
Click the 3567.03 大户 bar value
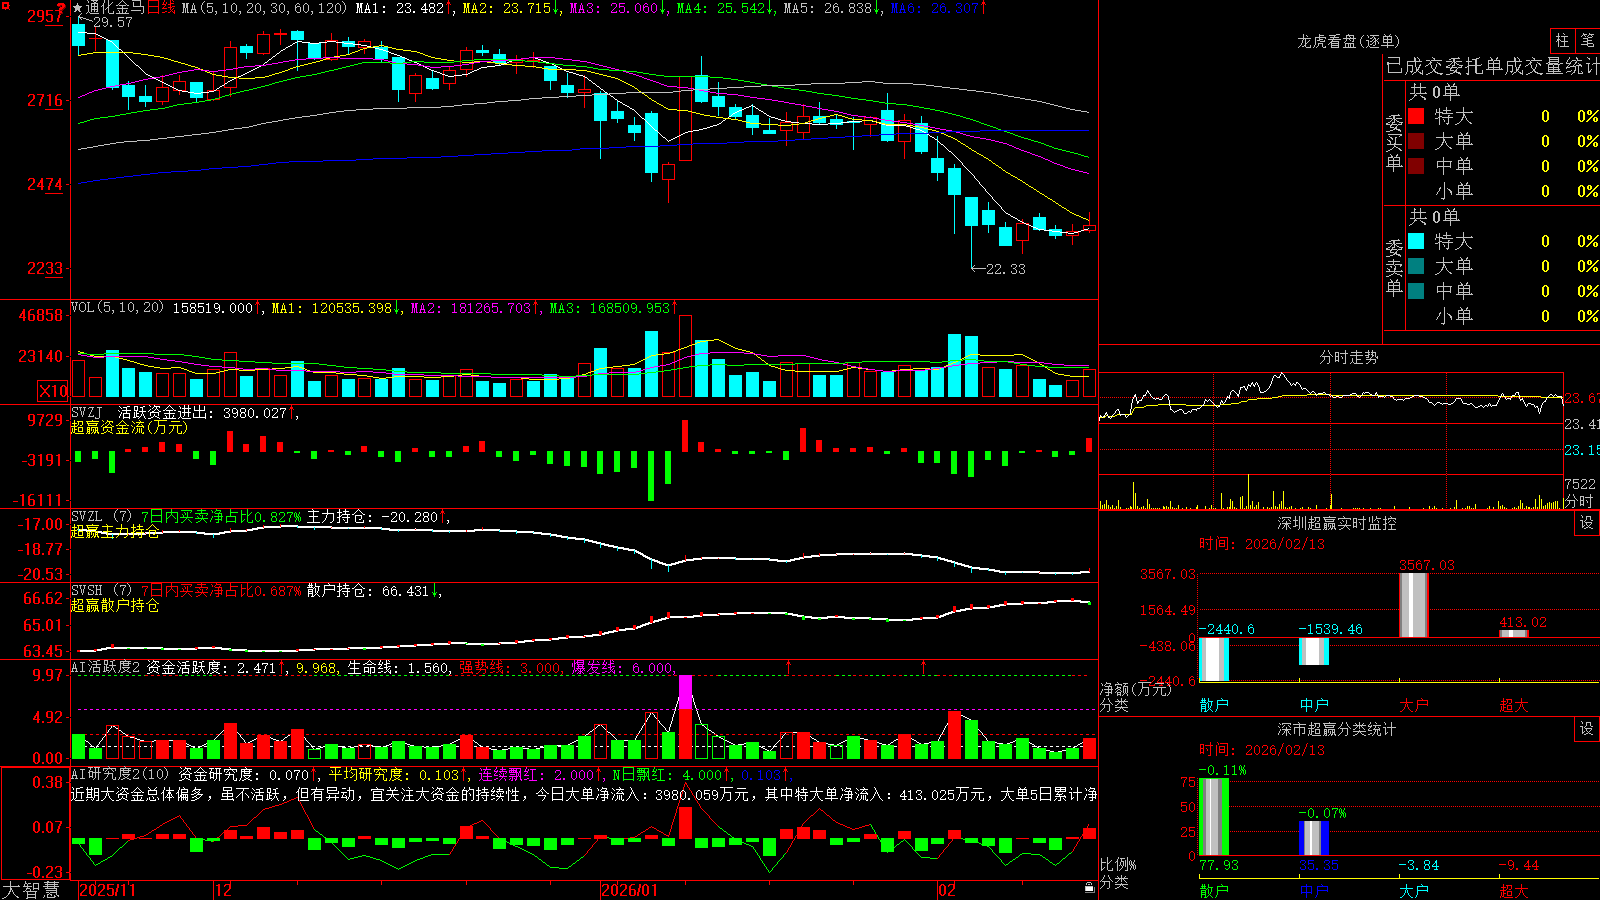(1426, 565)
